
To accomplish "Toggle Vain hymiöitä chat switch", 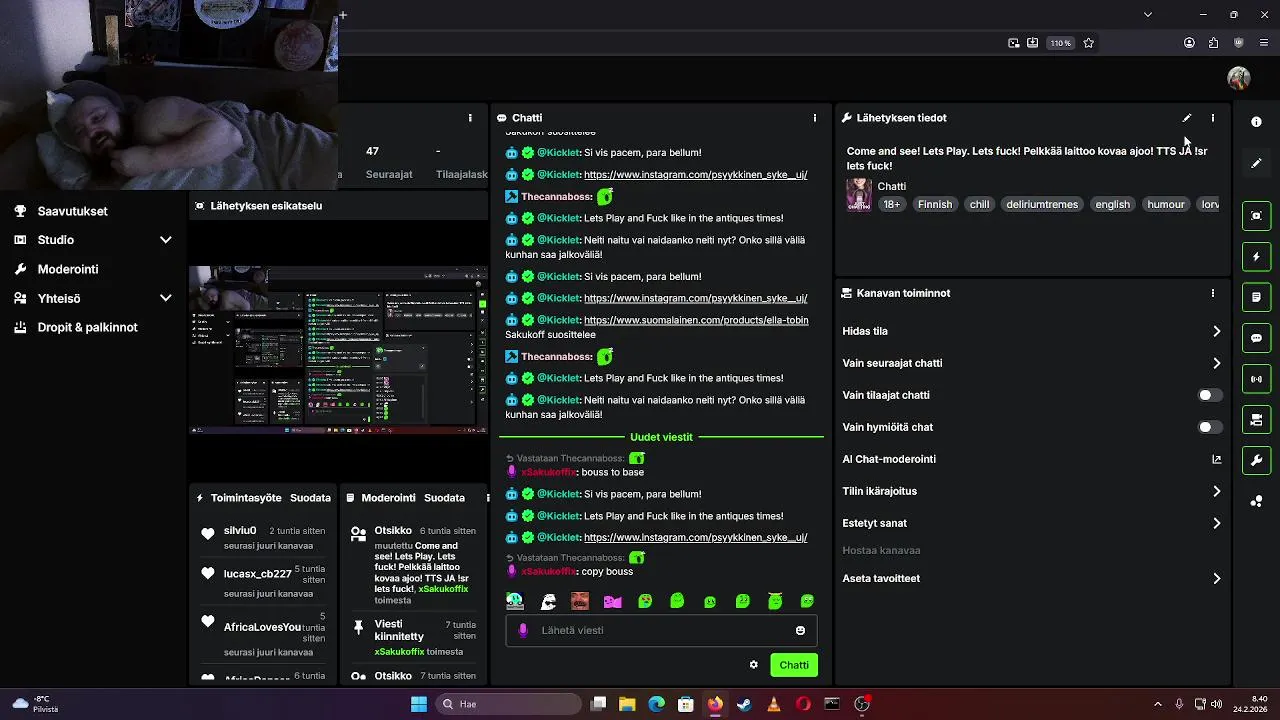I will pos(1210,427).
